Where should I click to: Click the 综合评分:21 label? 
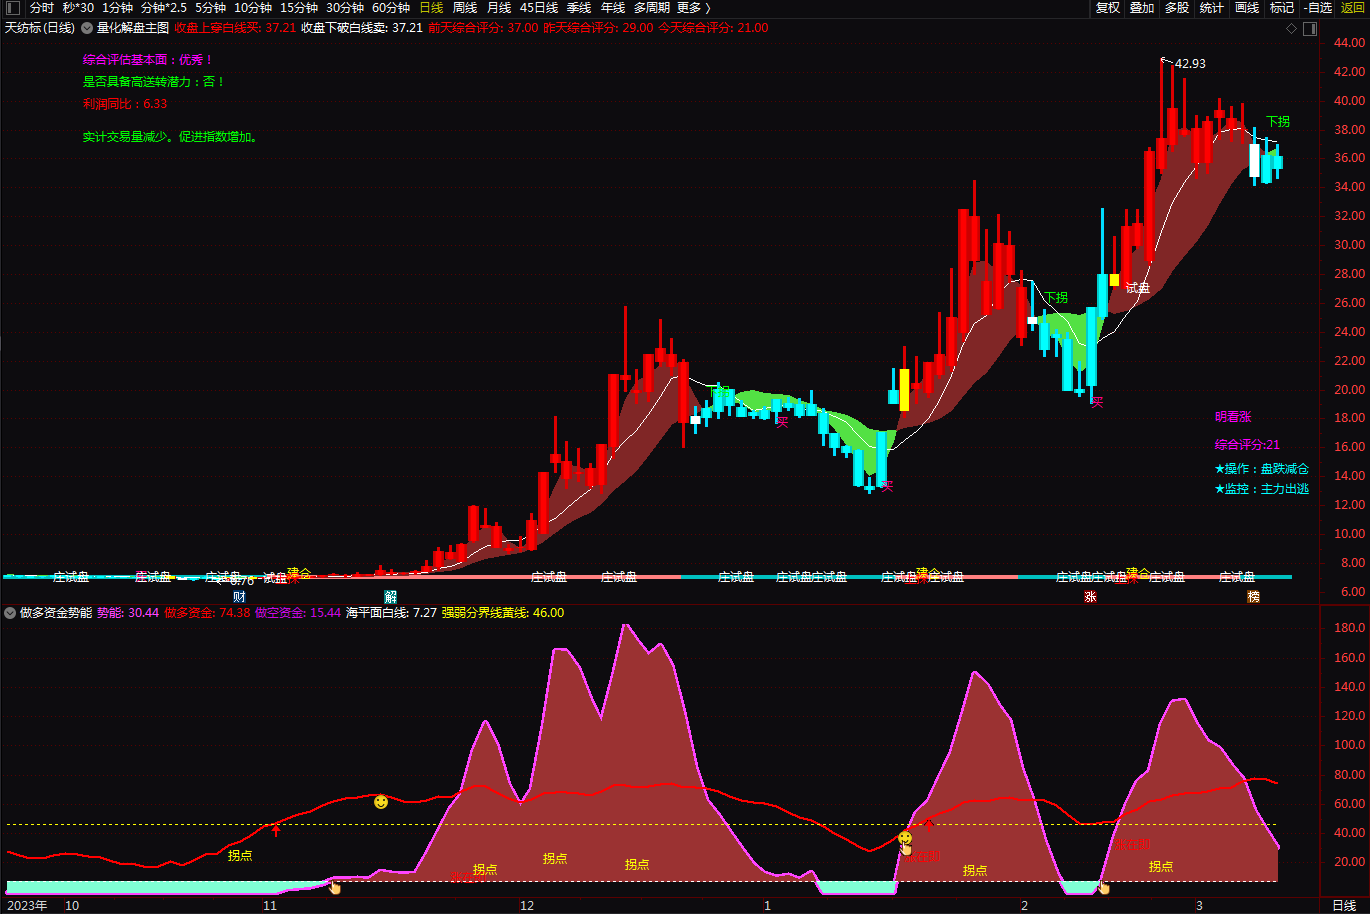point(1247,445)
